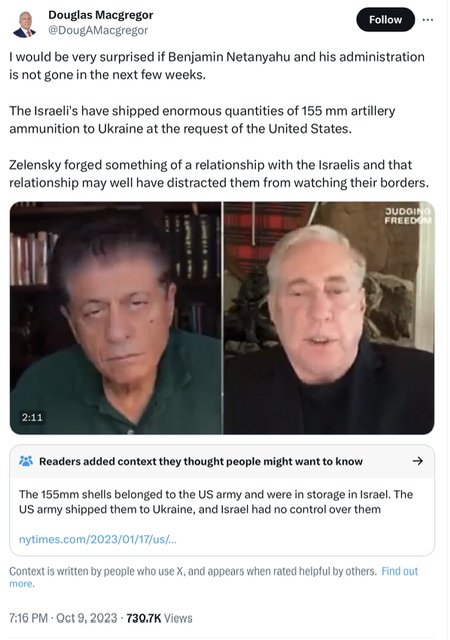Open the three-dot more options menu
The image size is (450, 640).
(x=428, y=20)
